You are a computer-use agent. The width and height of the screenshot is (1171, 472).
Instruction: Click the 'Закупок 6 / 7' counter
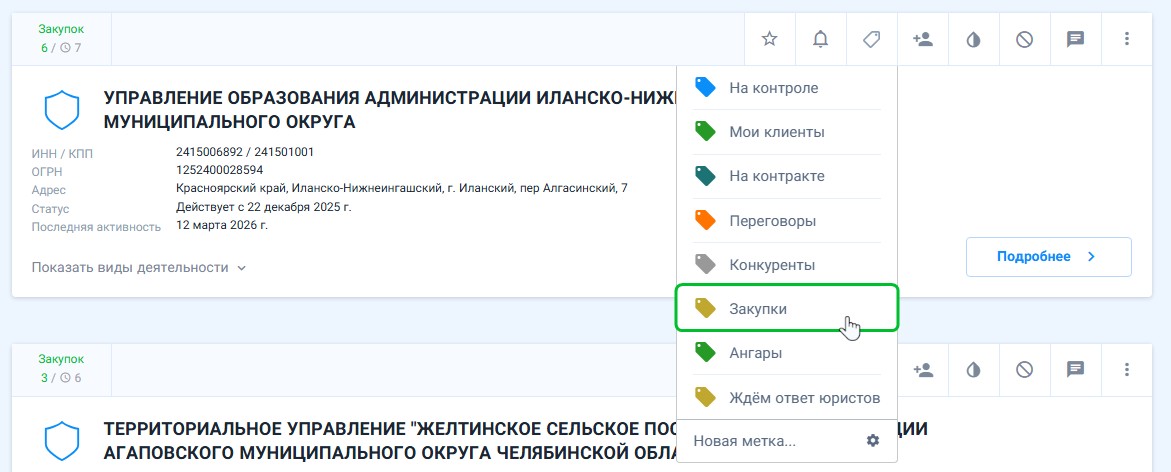click(61, 39)
